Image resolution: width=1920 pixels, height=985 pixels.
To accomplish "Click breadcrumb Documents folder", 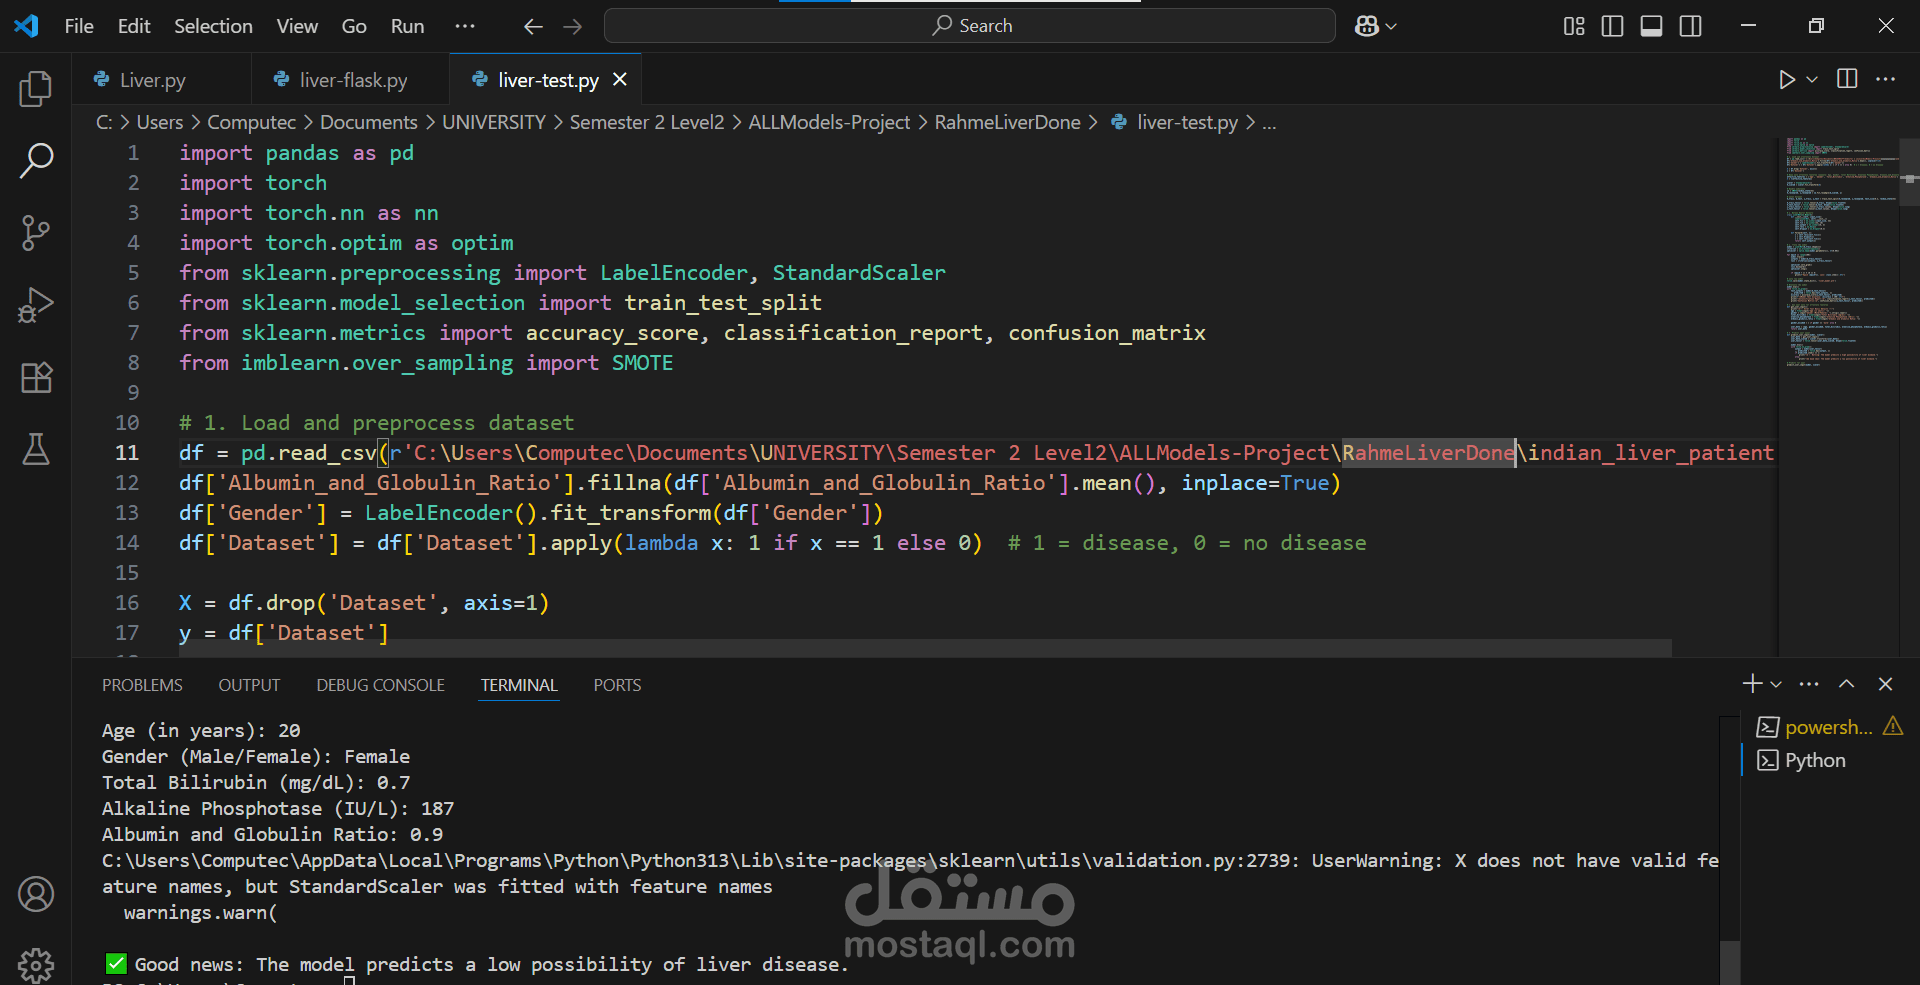I will [369, 122].
